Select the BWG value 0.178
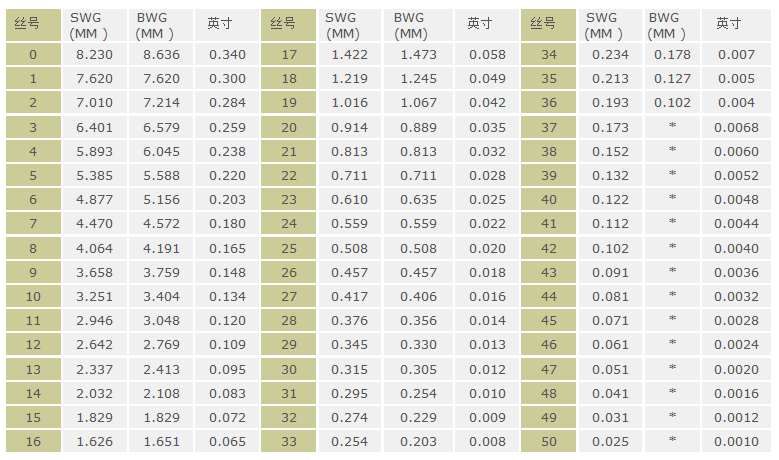Image resolution: width=779 pixels, height=460 pixels. pos(672,54)
